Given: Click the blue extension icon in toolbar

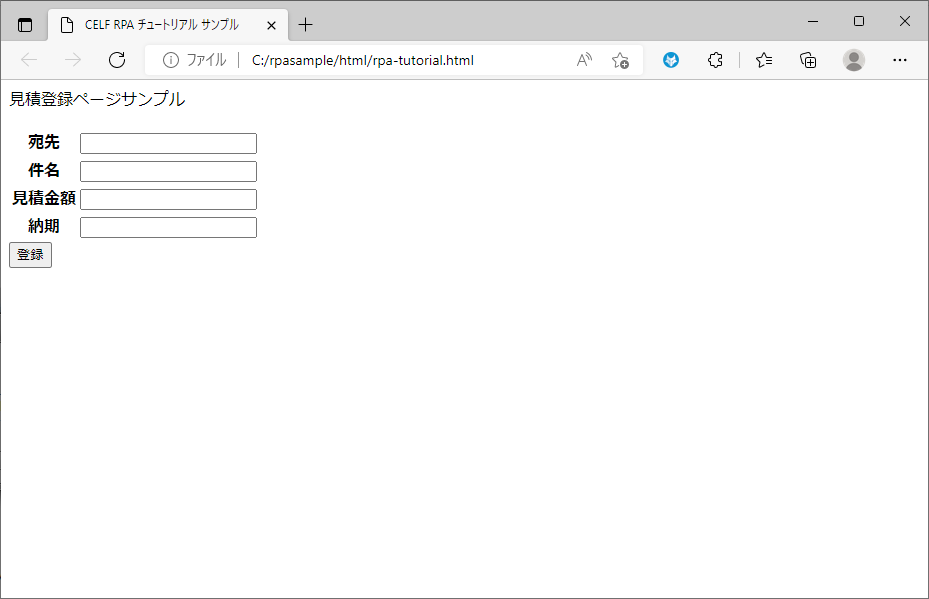Looking at the screenshot, I should (671, 60).
